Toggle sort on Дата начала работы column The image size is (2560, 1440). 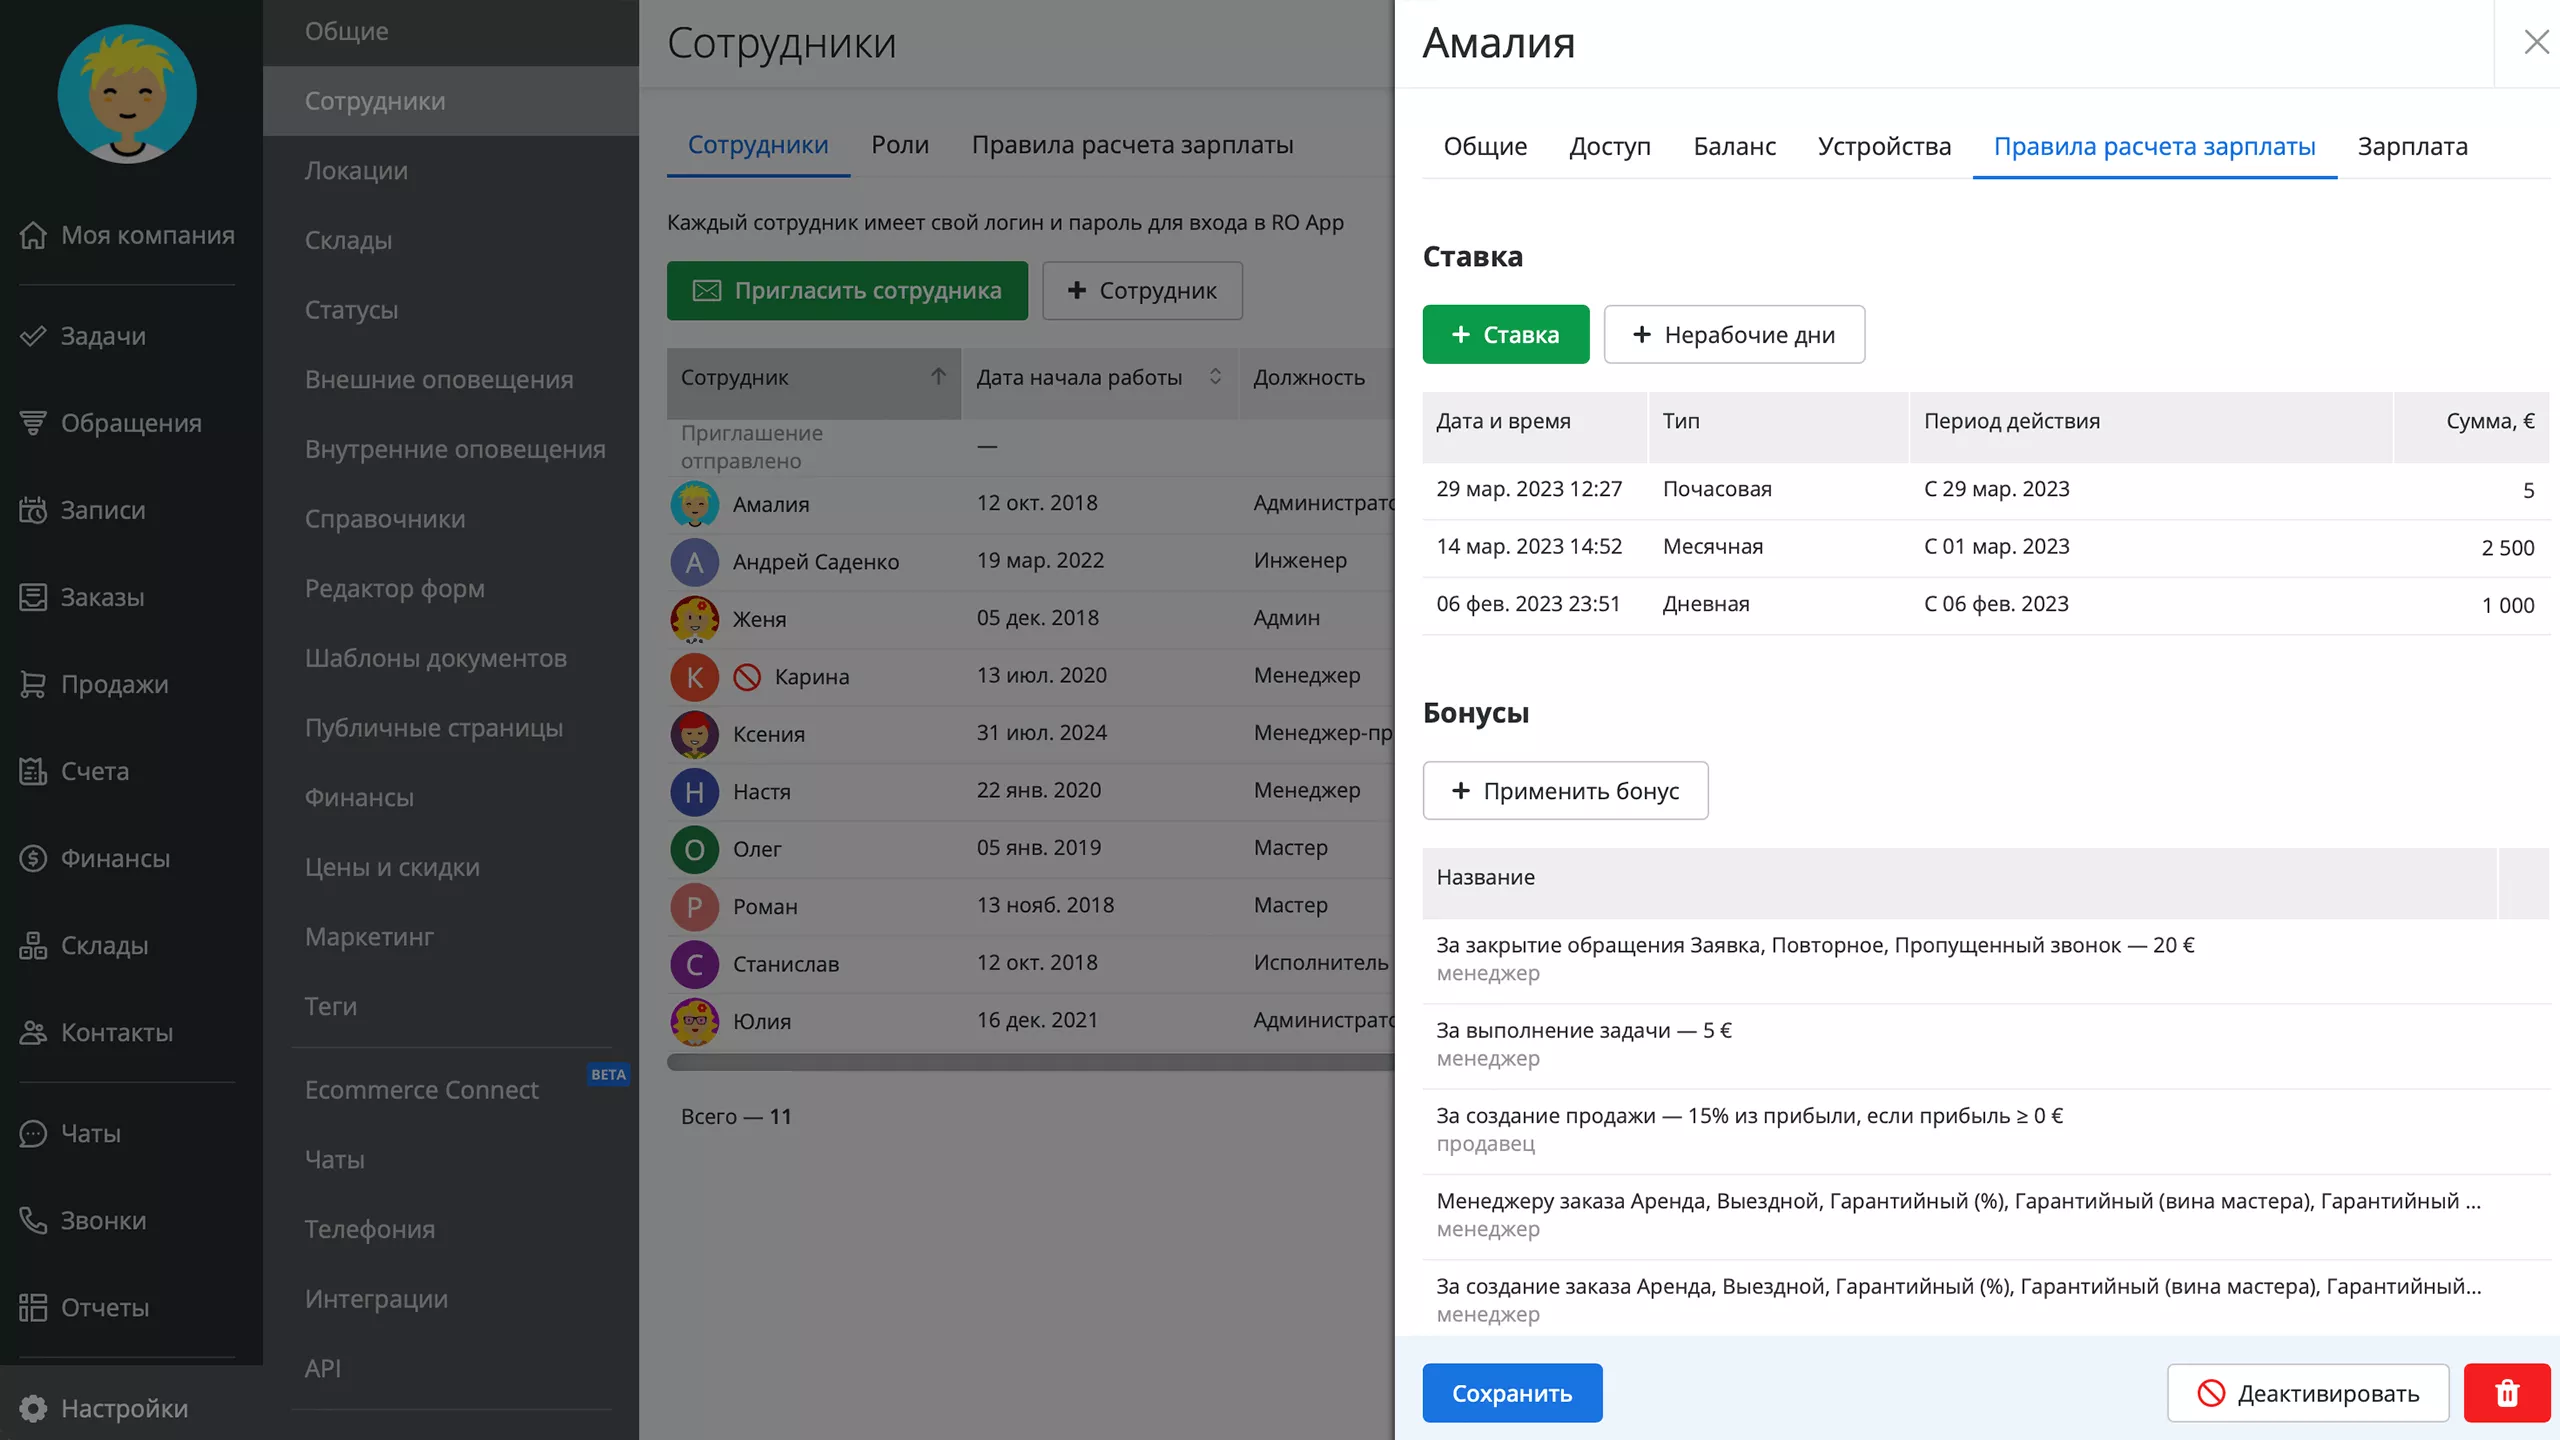click(x=1215, y=377)
